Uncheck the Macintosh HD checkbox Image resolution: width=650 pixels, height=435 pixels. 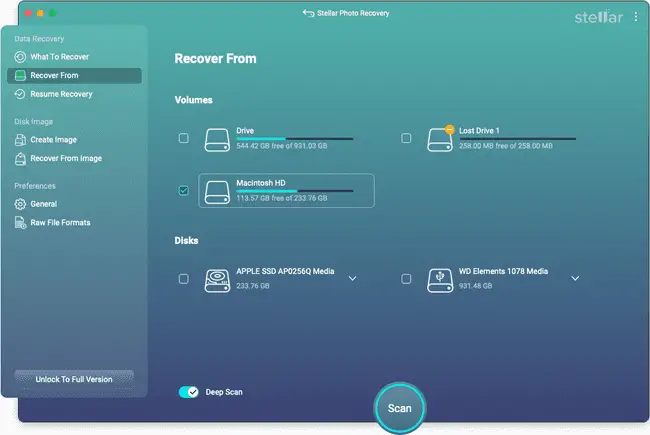[184, 190]
